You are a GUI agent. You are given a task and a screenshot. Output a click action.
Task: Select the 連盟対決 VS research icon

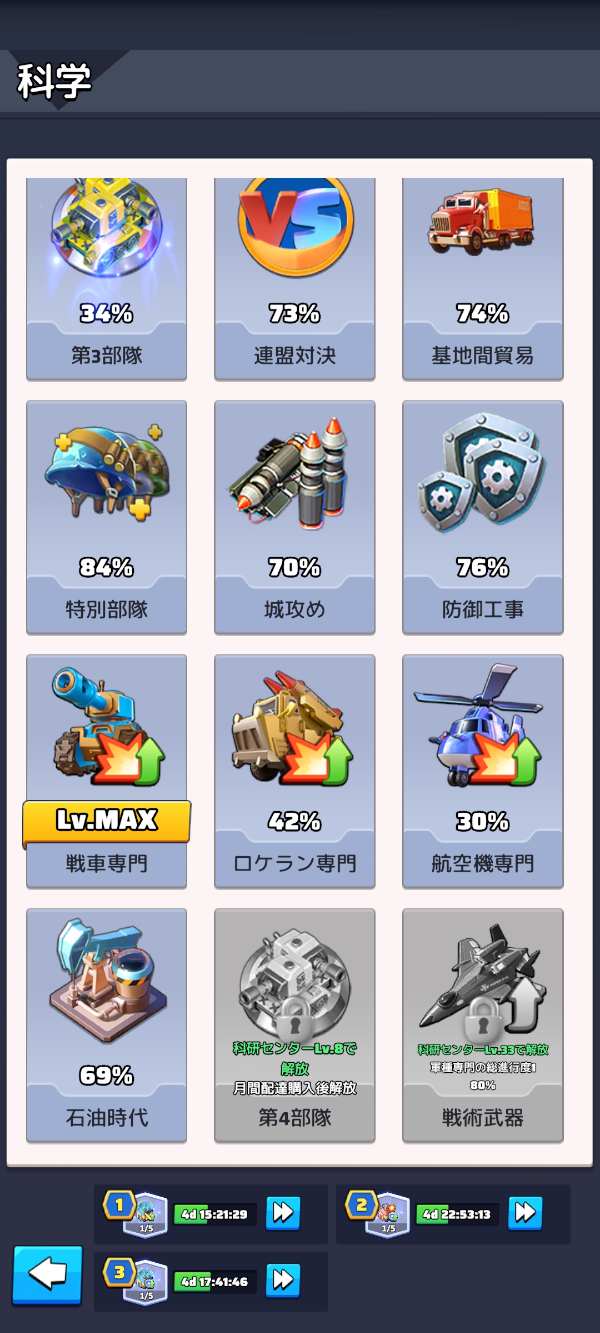(x=294, y=278)
